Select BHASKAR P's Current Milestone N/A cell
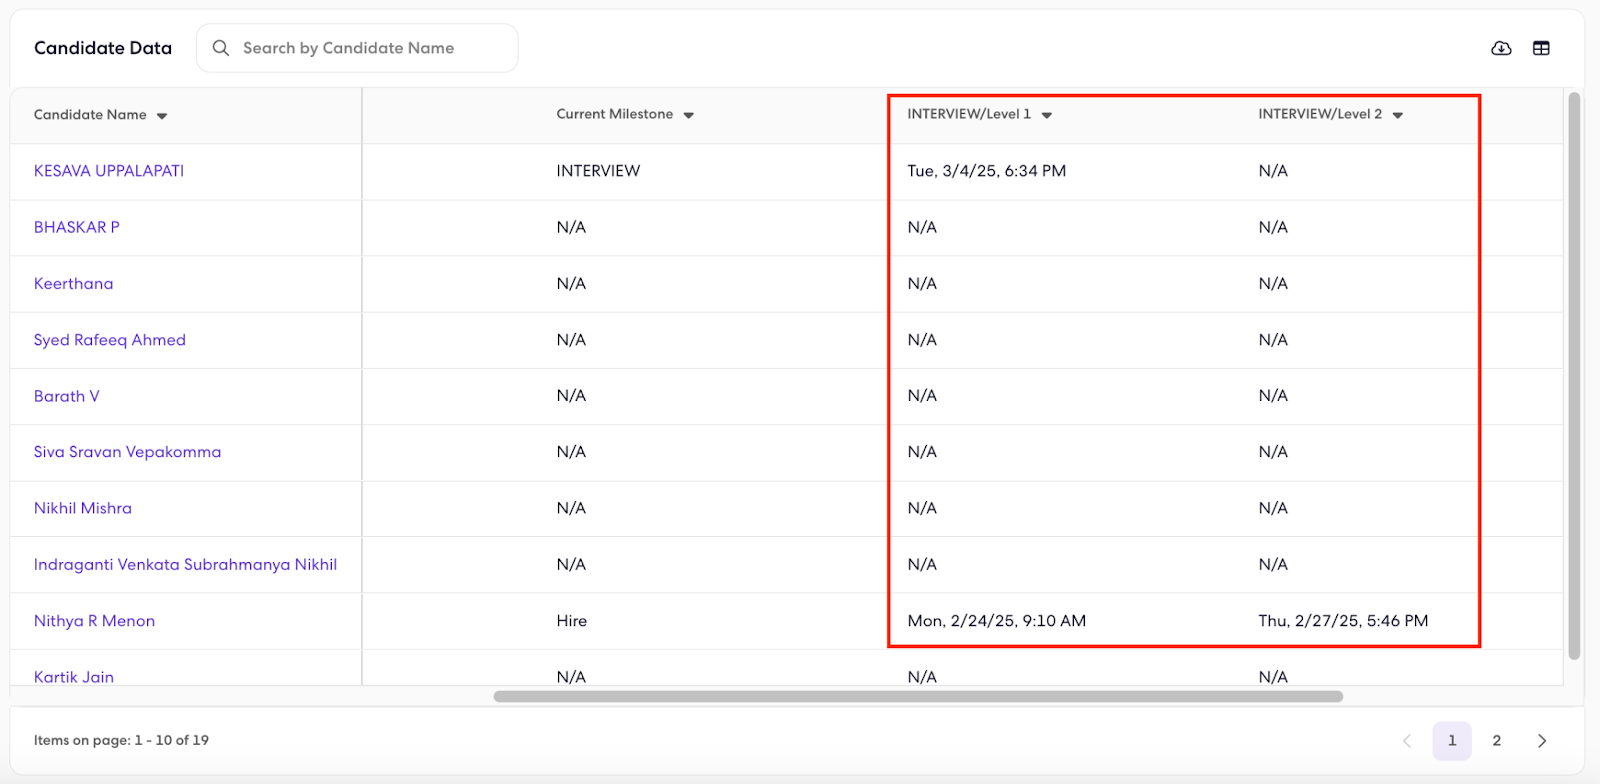 pos(571,227)
